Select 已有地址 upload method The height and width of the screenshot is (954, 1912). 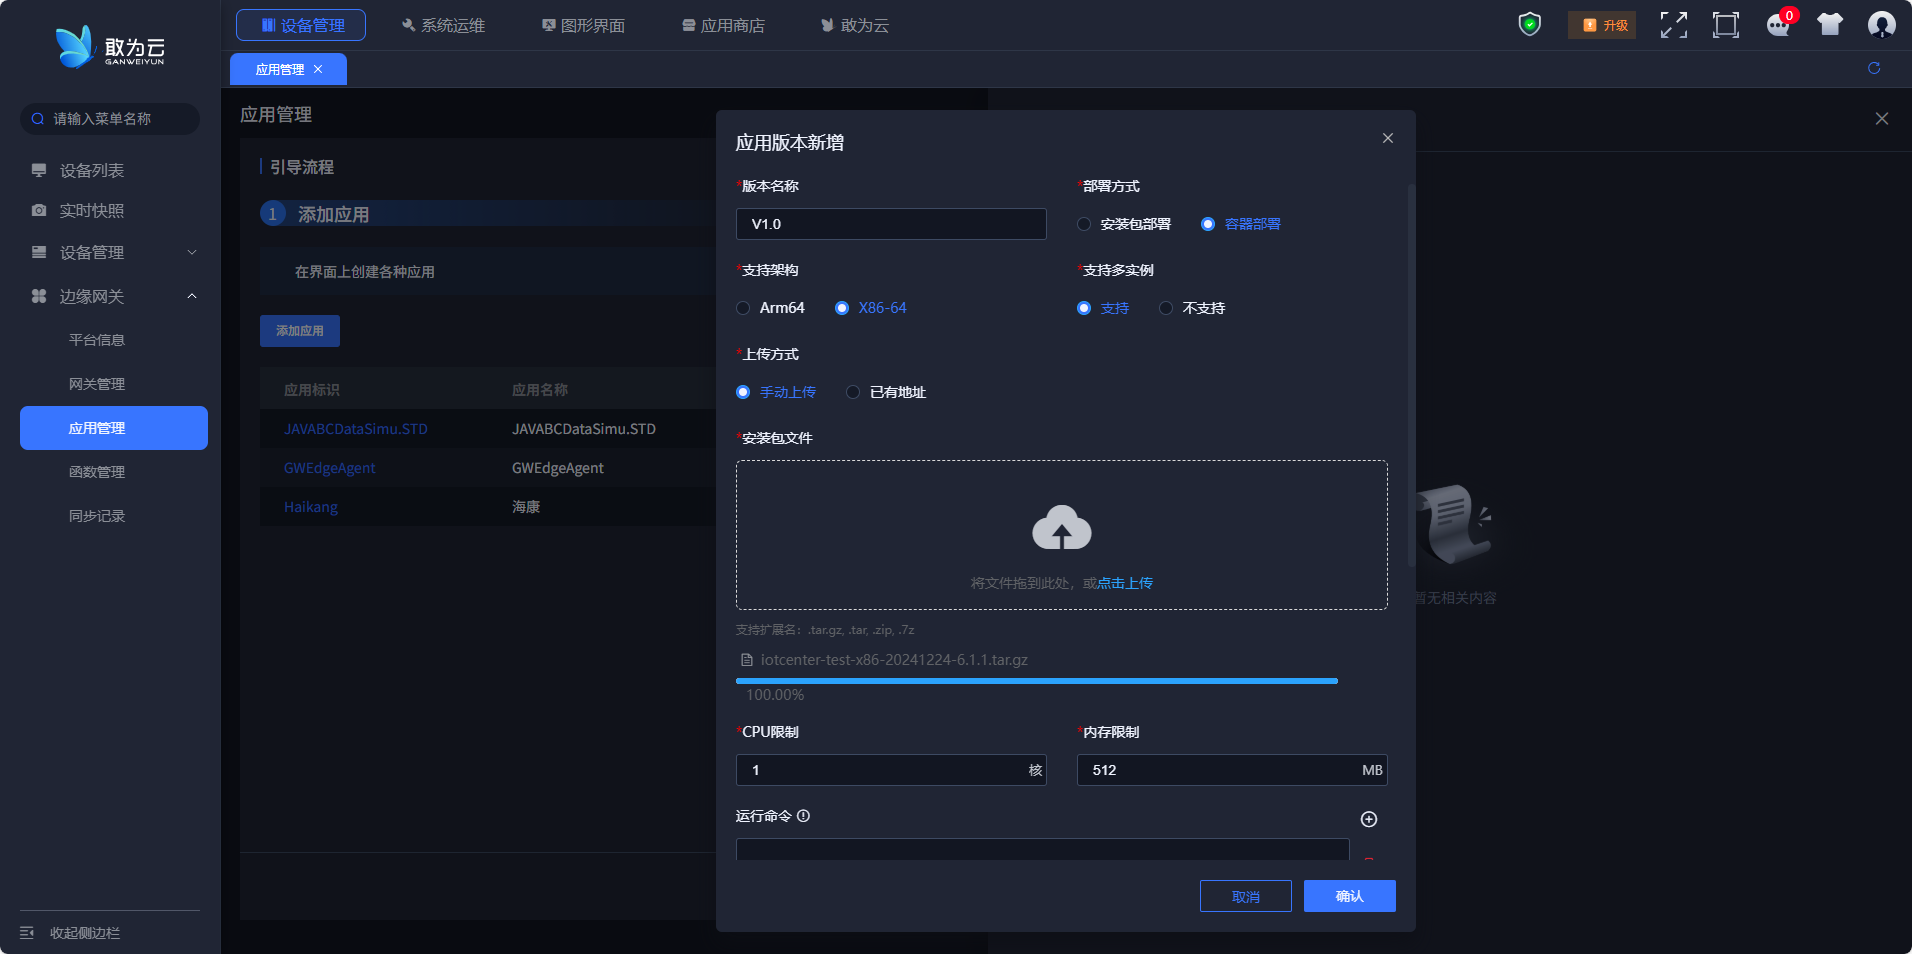pyautogui.click(x=853, y=392)
